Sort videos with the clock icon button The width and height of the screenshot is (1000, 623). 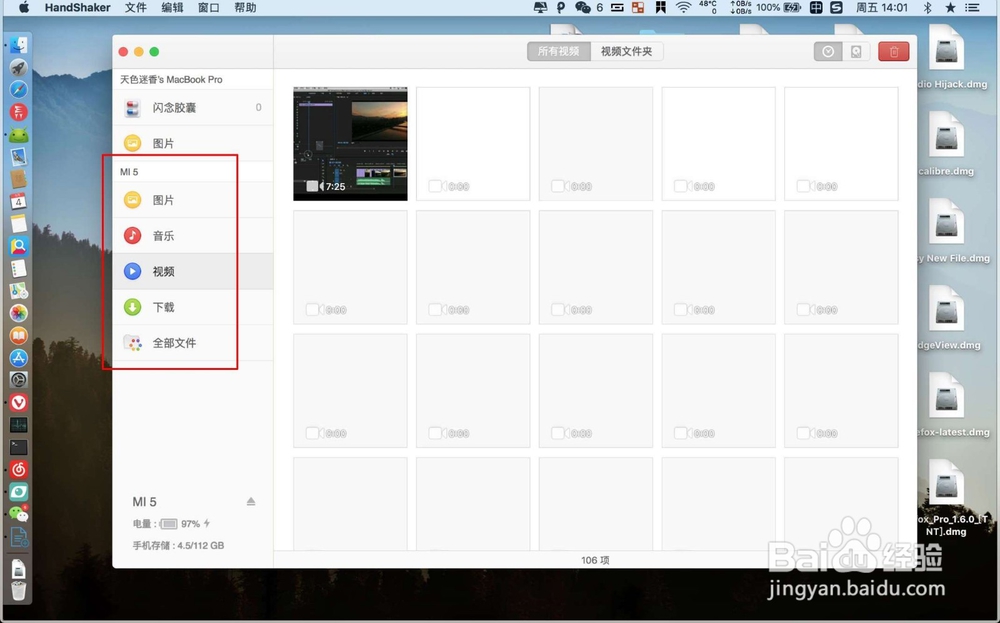tap(828, 52)
